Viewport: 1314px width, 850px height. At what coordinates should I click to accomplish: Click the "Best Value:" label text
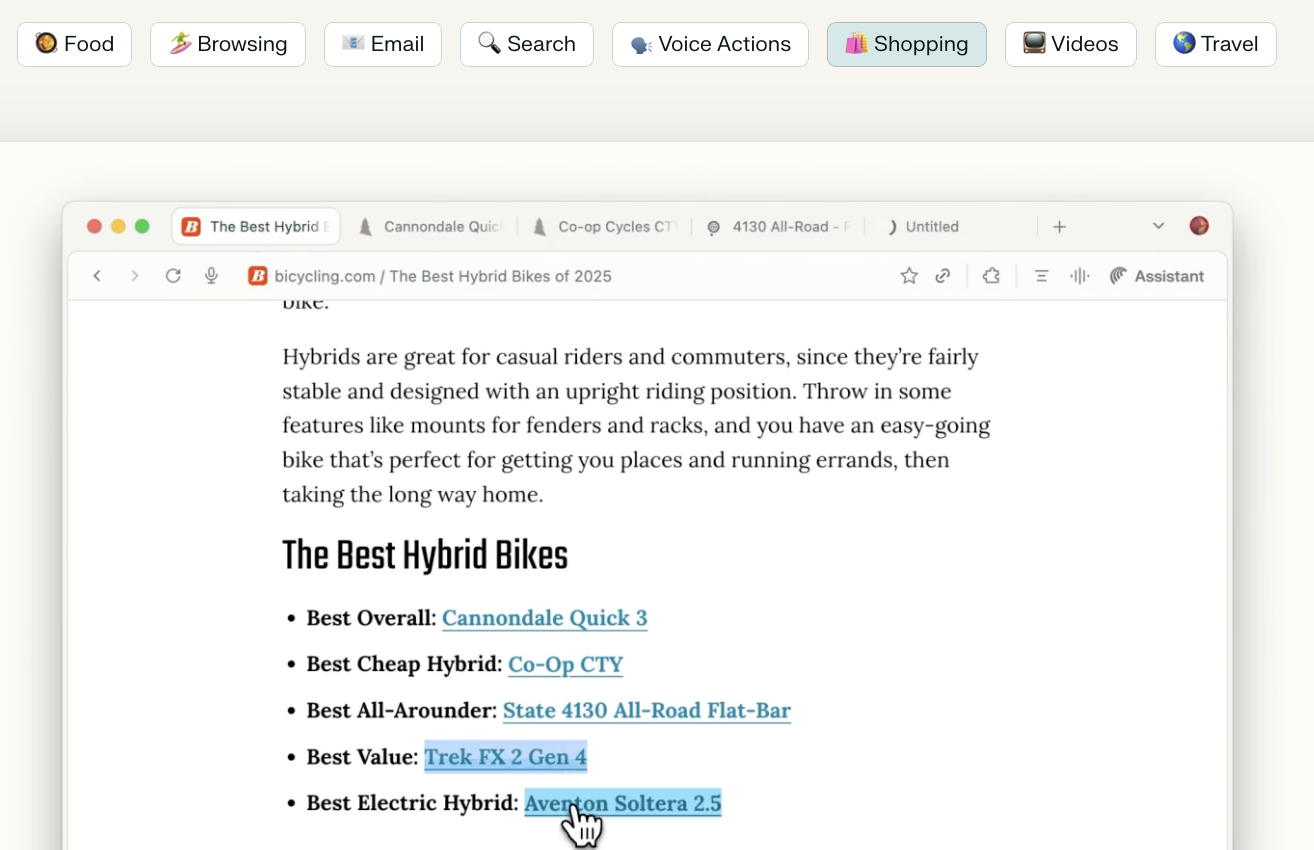coord(362,757)
